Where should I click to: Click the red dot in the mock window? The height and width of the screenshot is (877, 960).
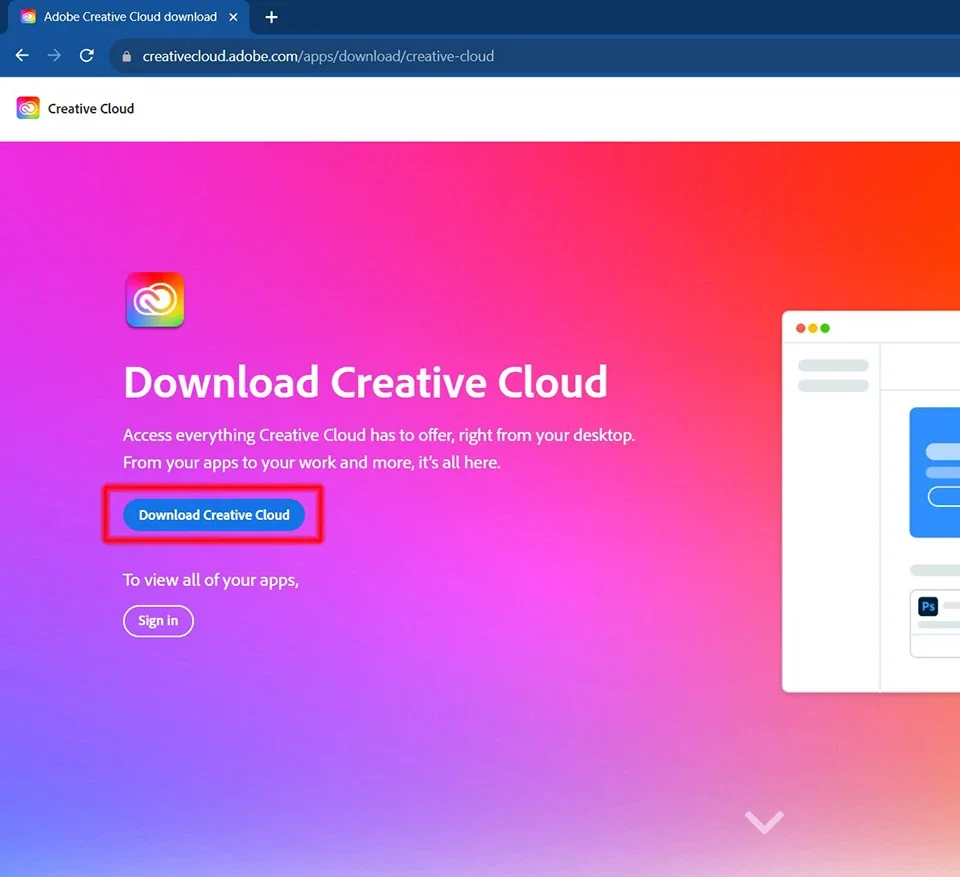801,329
